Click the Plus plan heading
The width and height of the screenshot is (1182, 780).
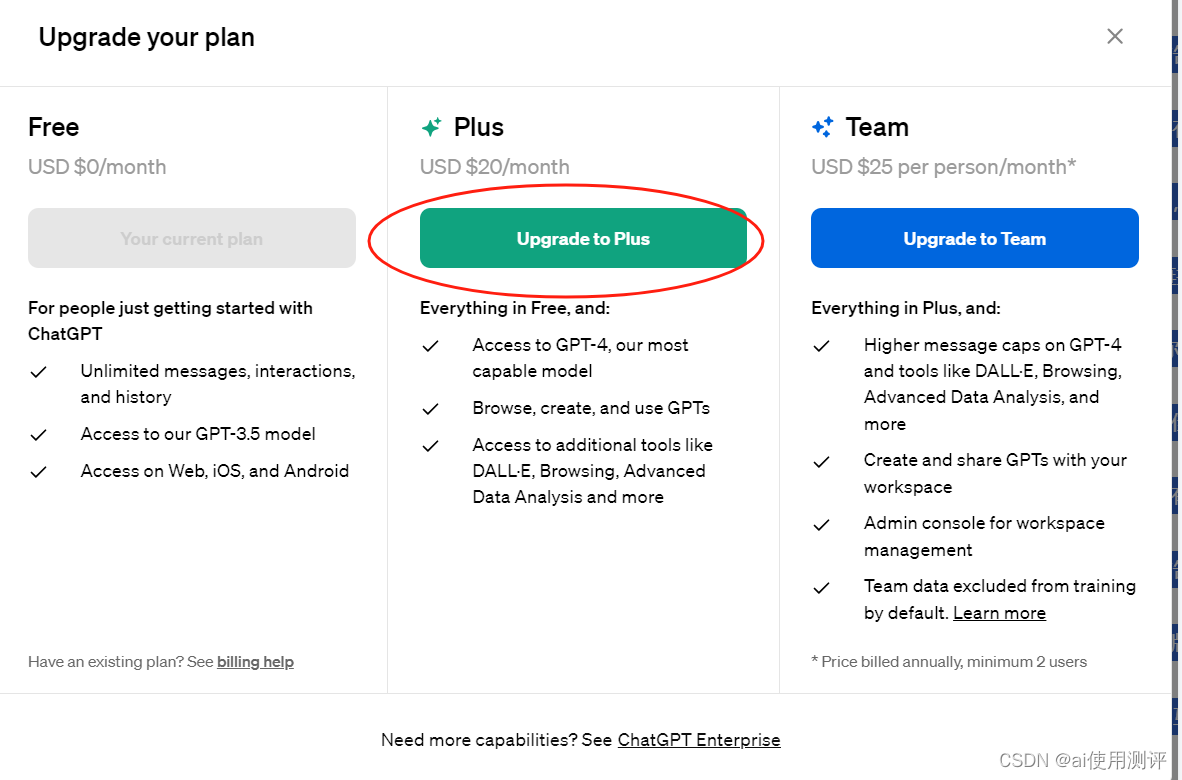(x=478, y=127)
